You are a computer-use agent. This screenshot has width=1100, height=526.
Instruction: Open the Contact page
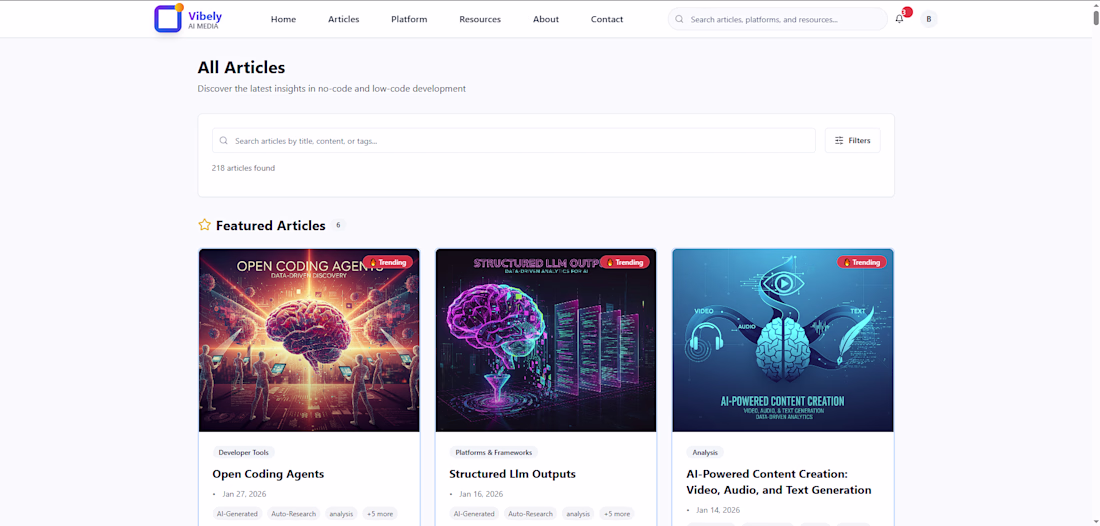click(x=607, y=19)
